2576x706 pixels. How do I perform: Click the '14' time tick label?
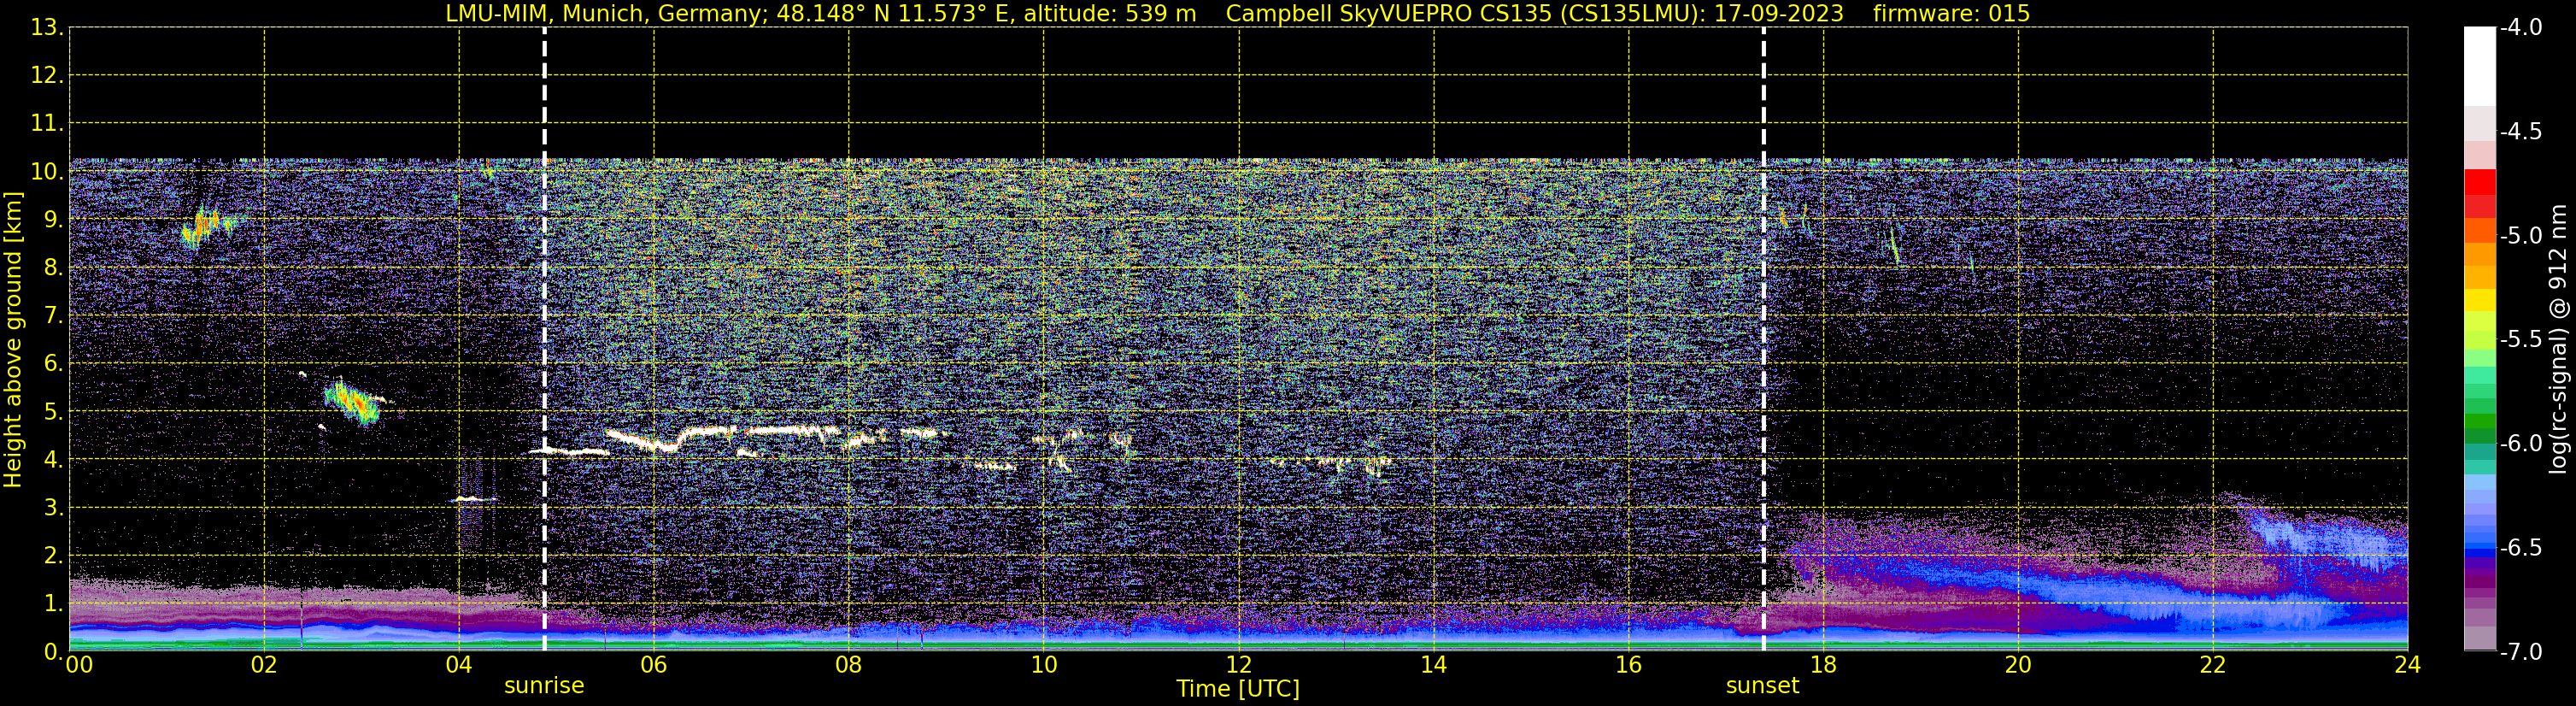(x=1434, y=666)
